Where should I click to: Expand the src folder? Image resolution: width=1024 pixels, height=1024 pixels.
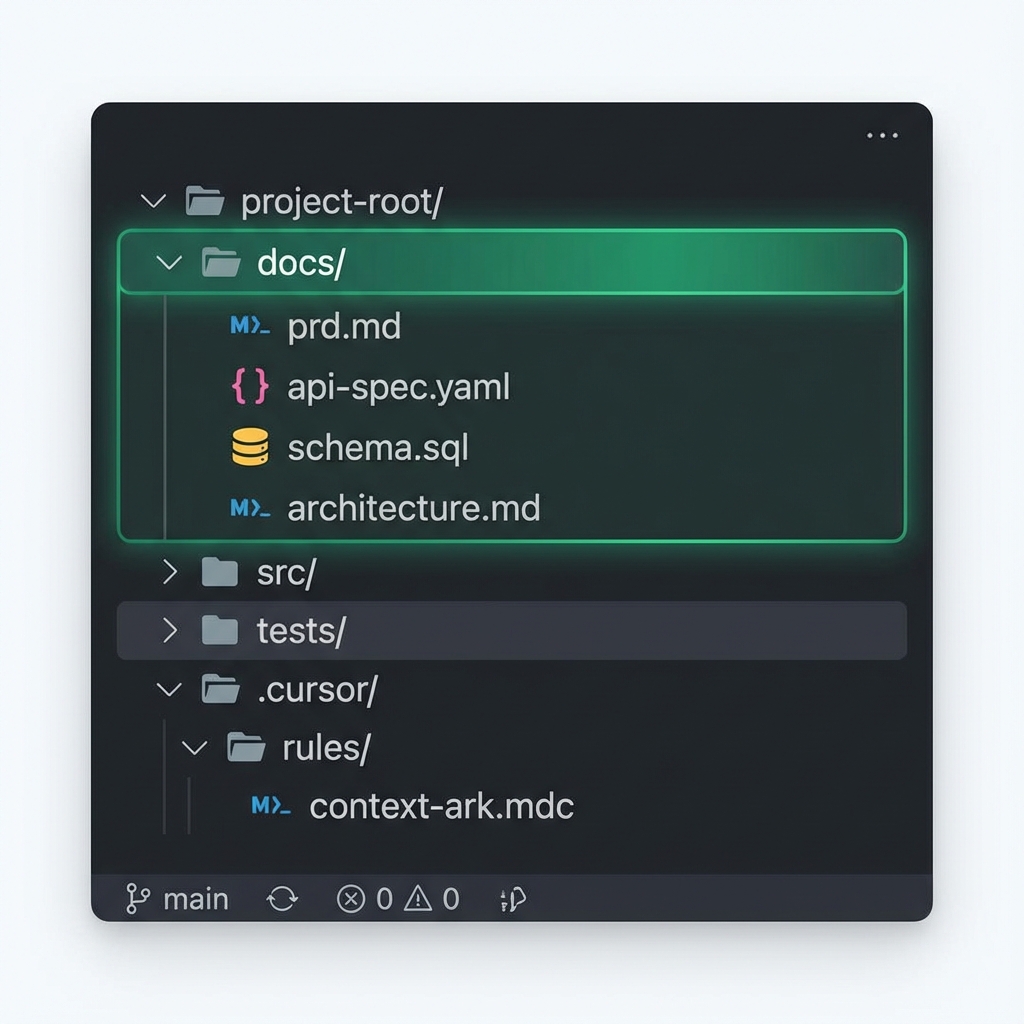tap(168, 571)
